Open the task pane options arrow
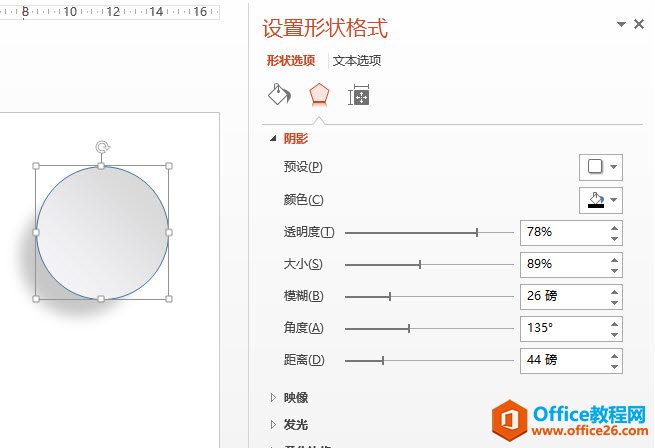655x448 pixels. [621, 24]
